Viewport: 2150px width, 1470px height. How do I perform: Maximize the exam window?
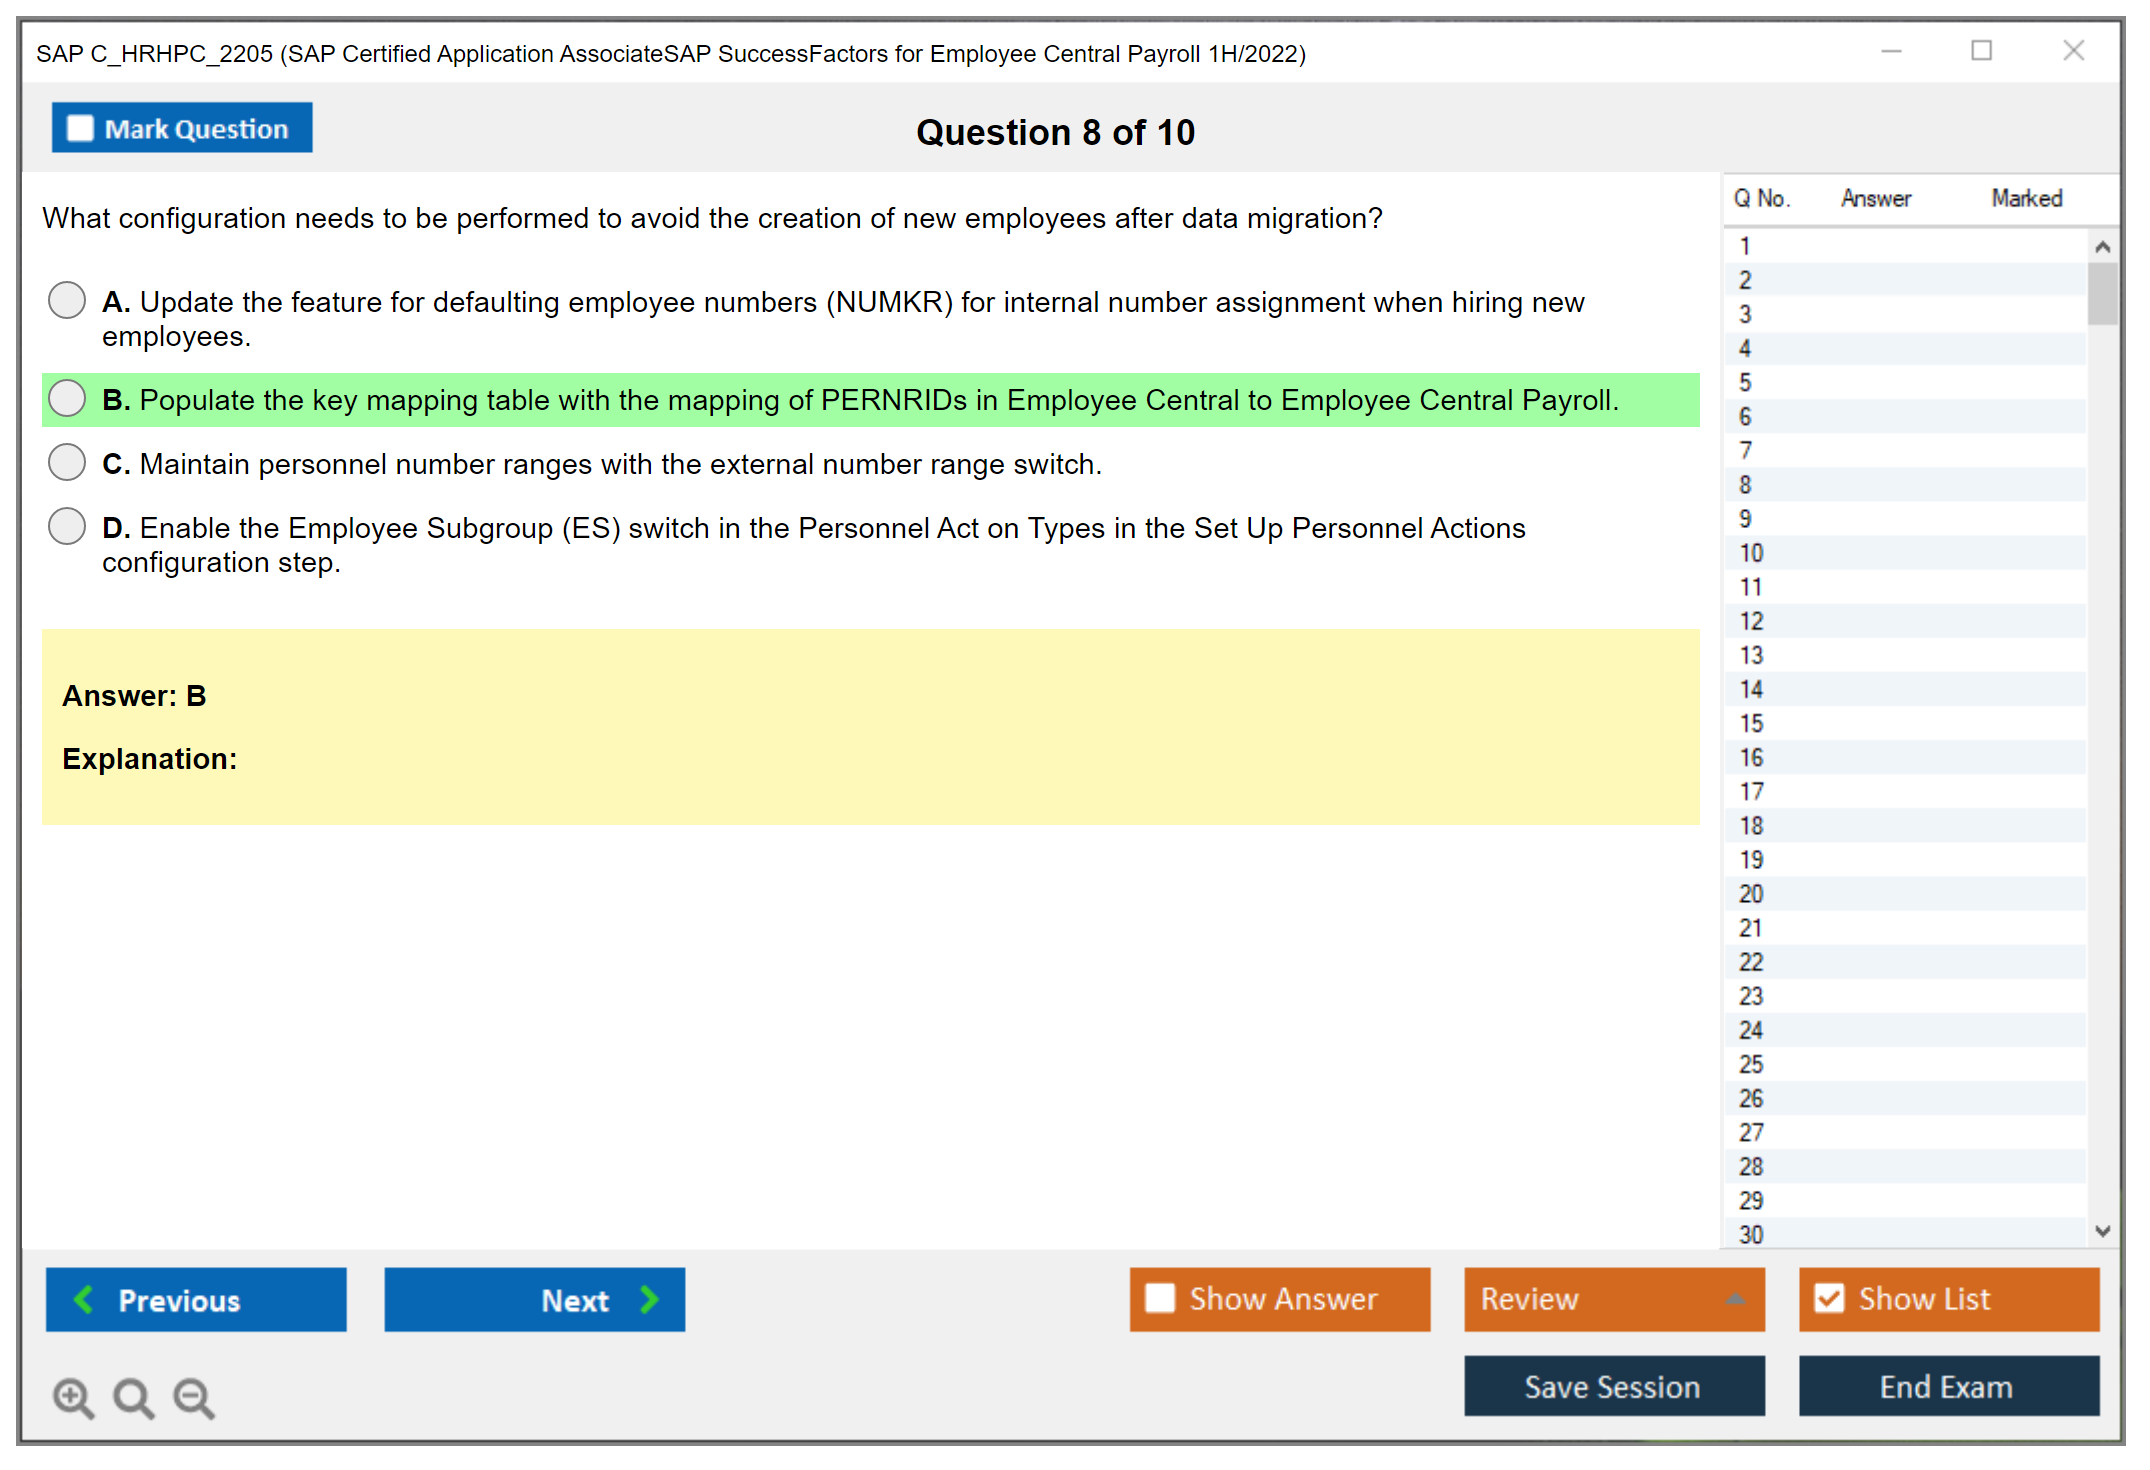[1981, 51]
